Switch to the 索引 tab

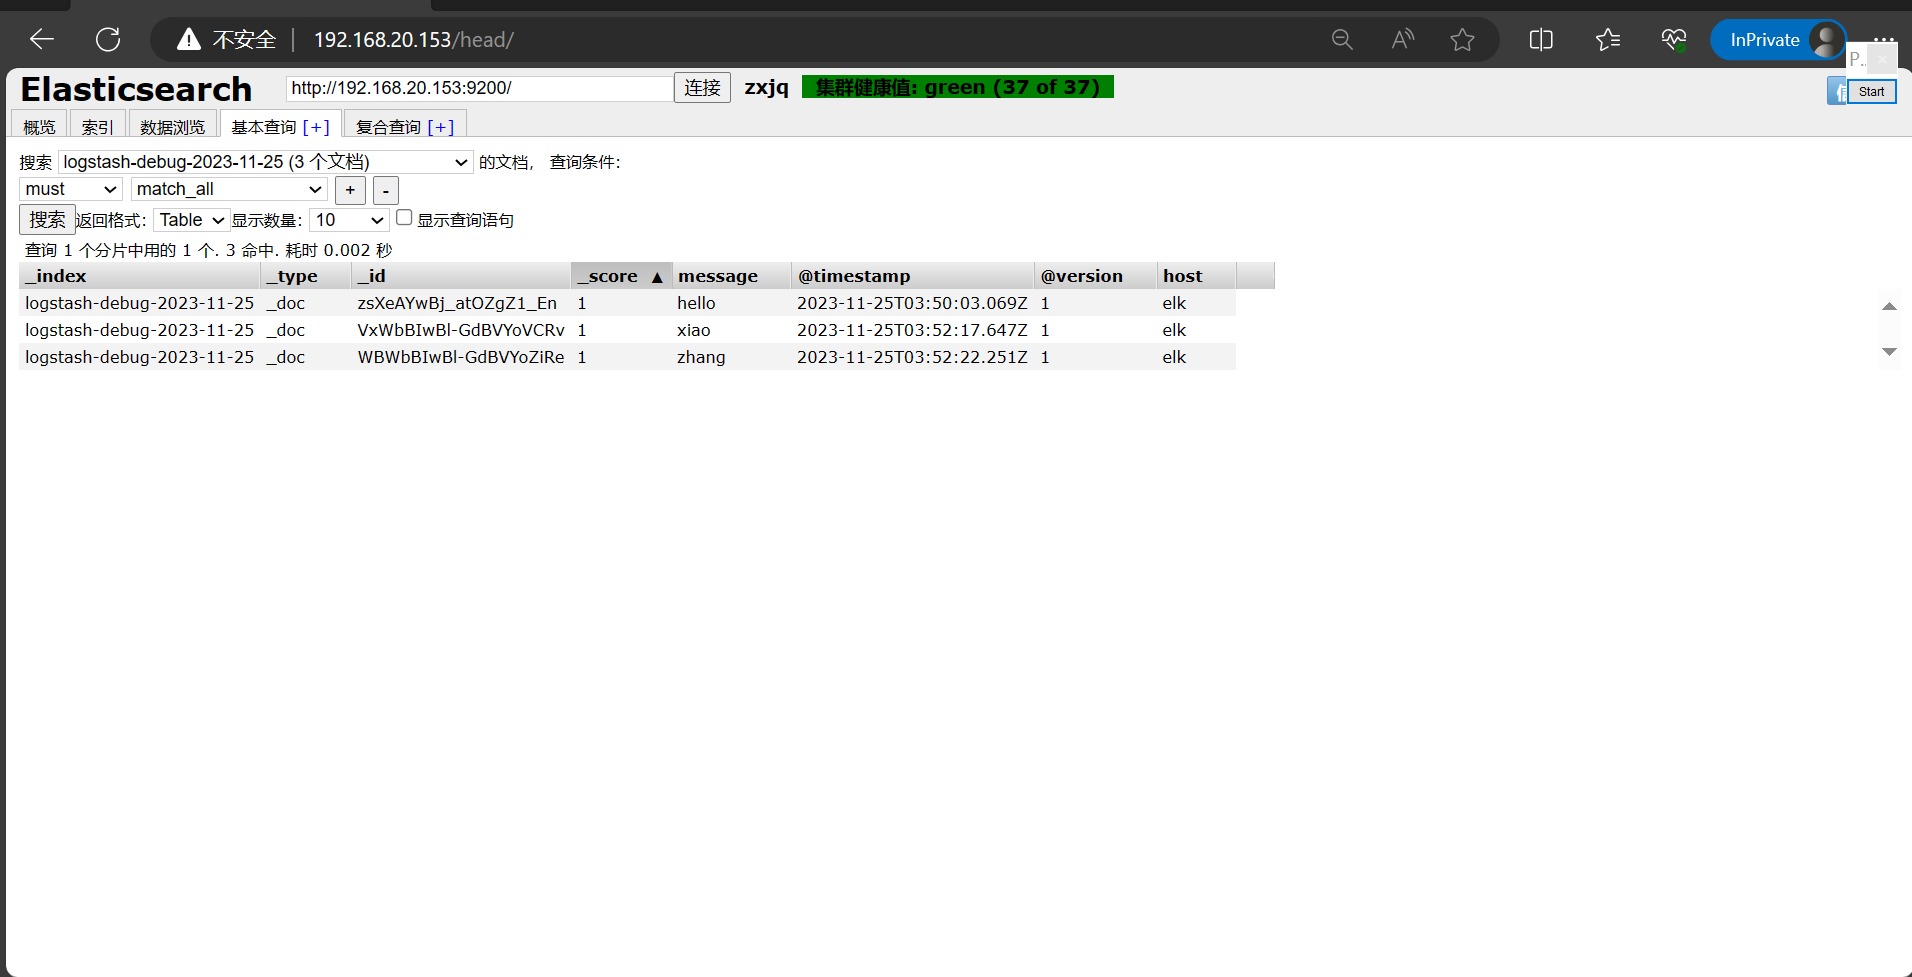(98, 127)
